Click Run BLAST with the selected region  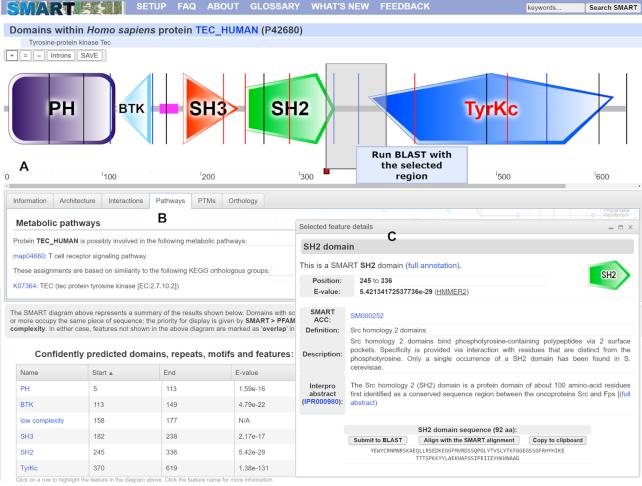[411, 165]
